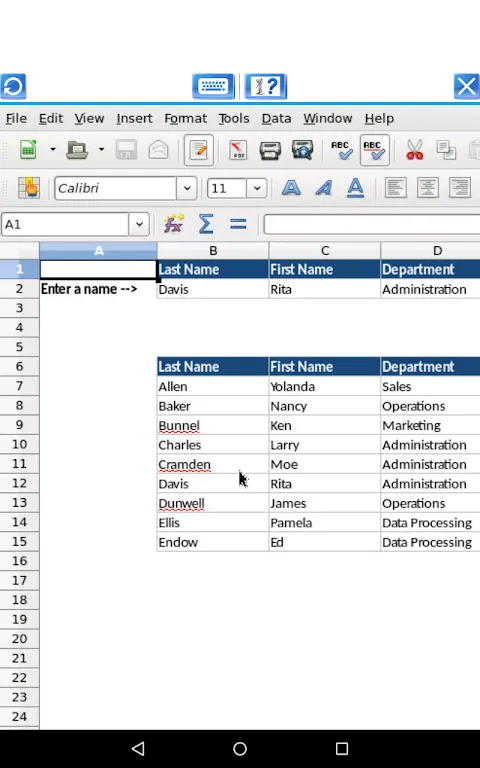Open Print Preview from the toolbar
Viewport: 480px width, 768px height.
pos(302,150)
